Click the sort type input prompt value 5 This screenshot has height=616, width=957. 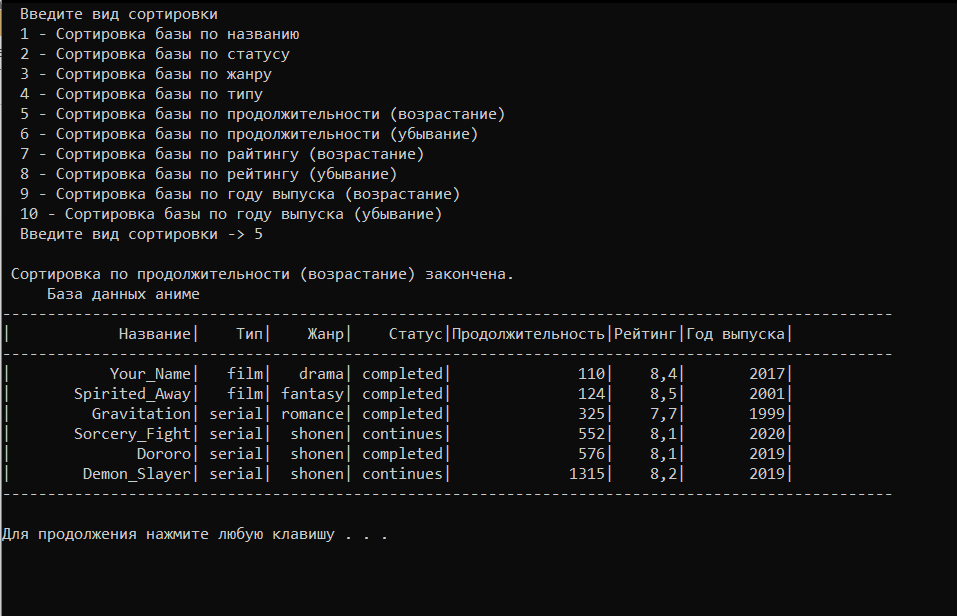click(258, 234)
